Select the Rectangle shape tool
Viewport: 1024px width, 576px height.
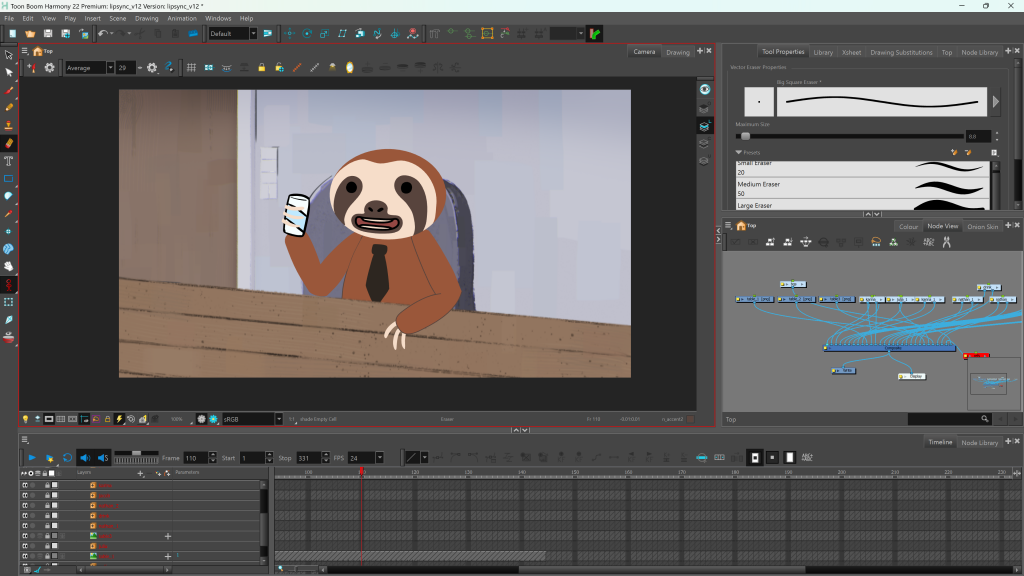[9, 178]
